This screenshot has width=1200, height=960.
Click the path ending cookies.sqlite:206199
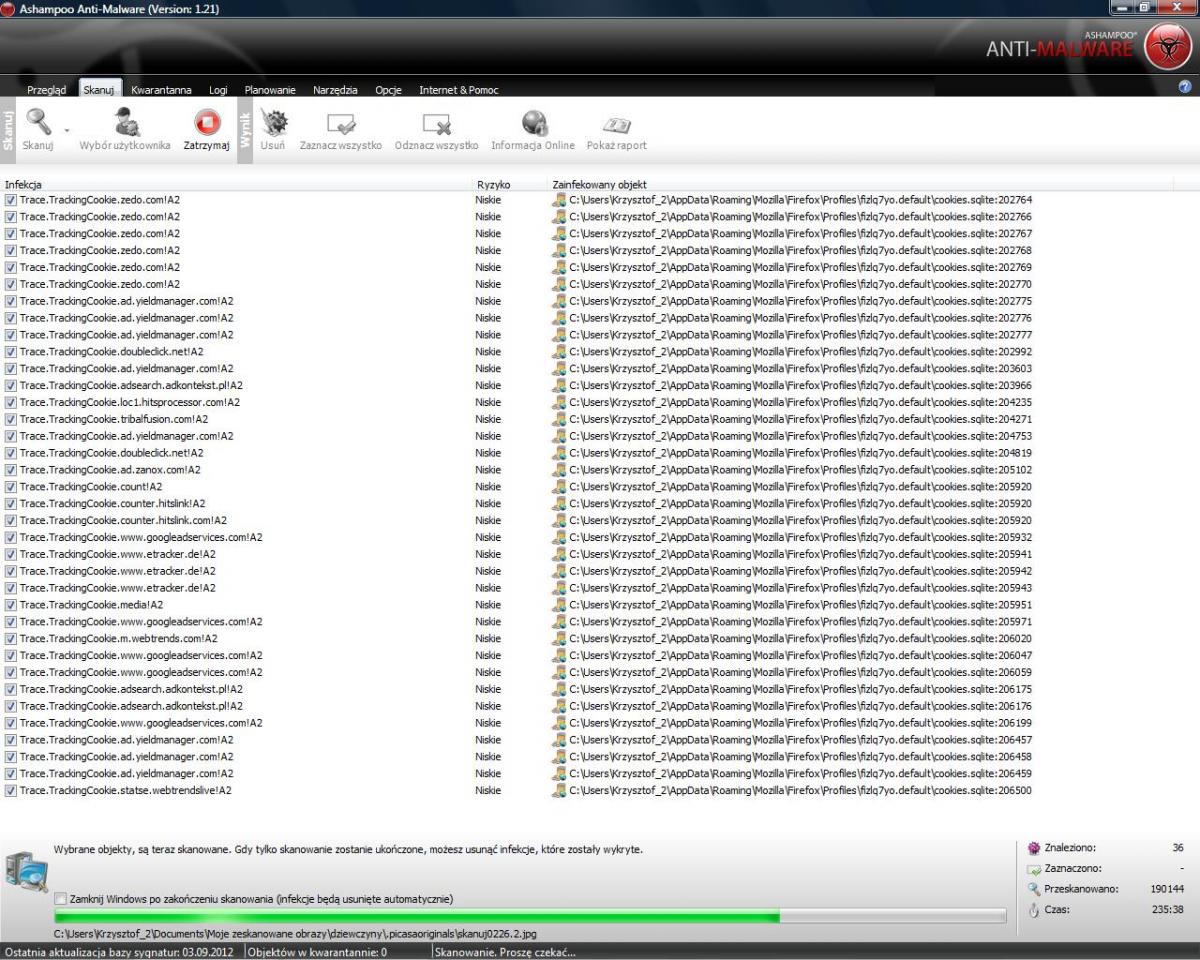click(800, 723)
